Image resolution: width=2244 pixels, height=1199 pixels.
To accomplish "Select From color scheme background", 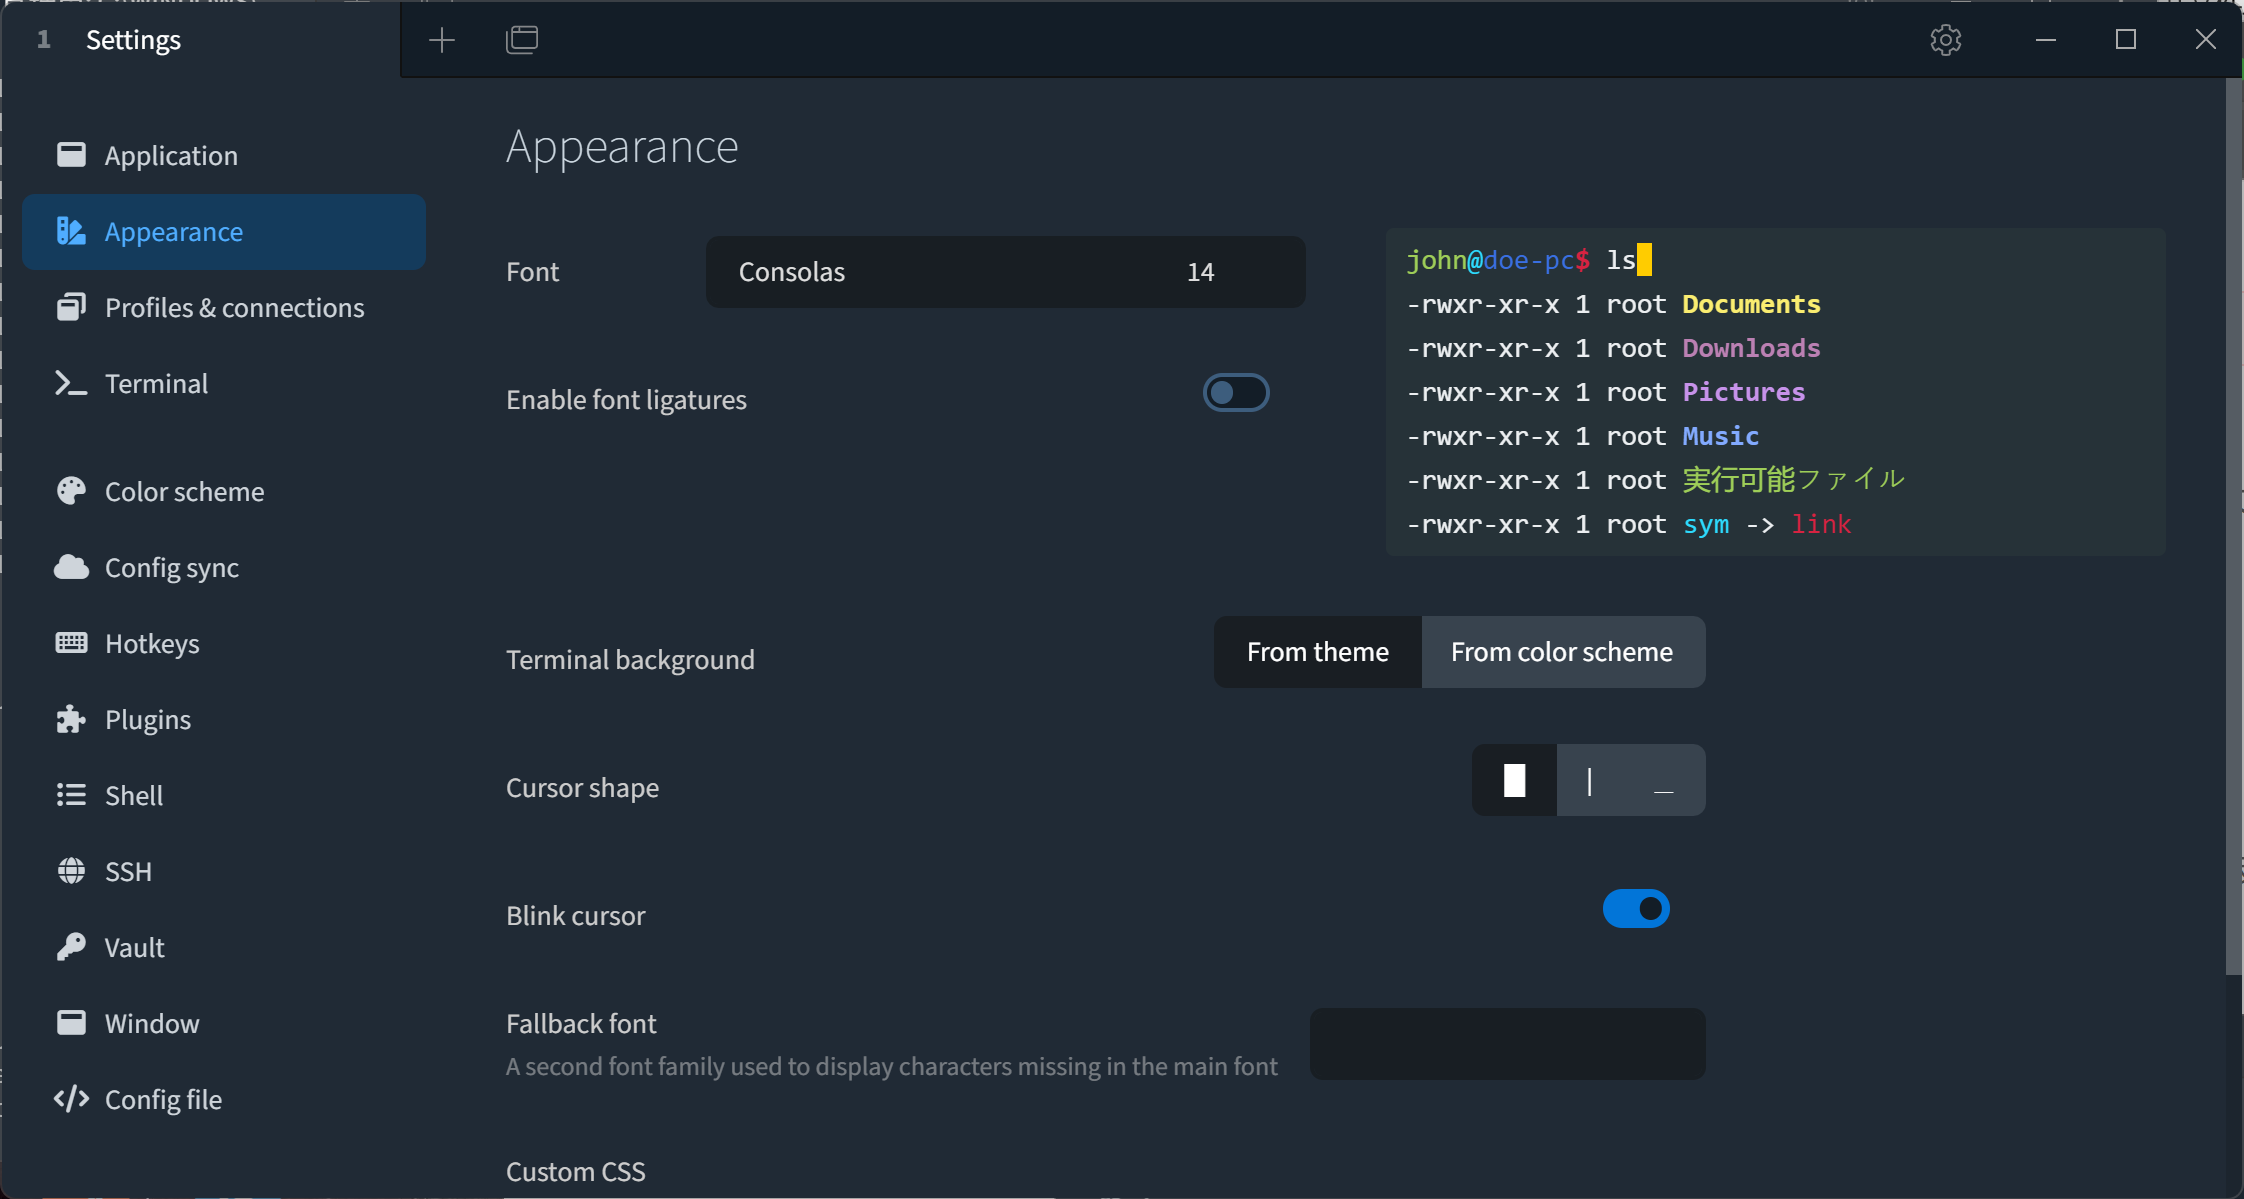I will (x=1561, y=652).
